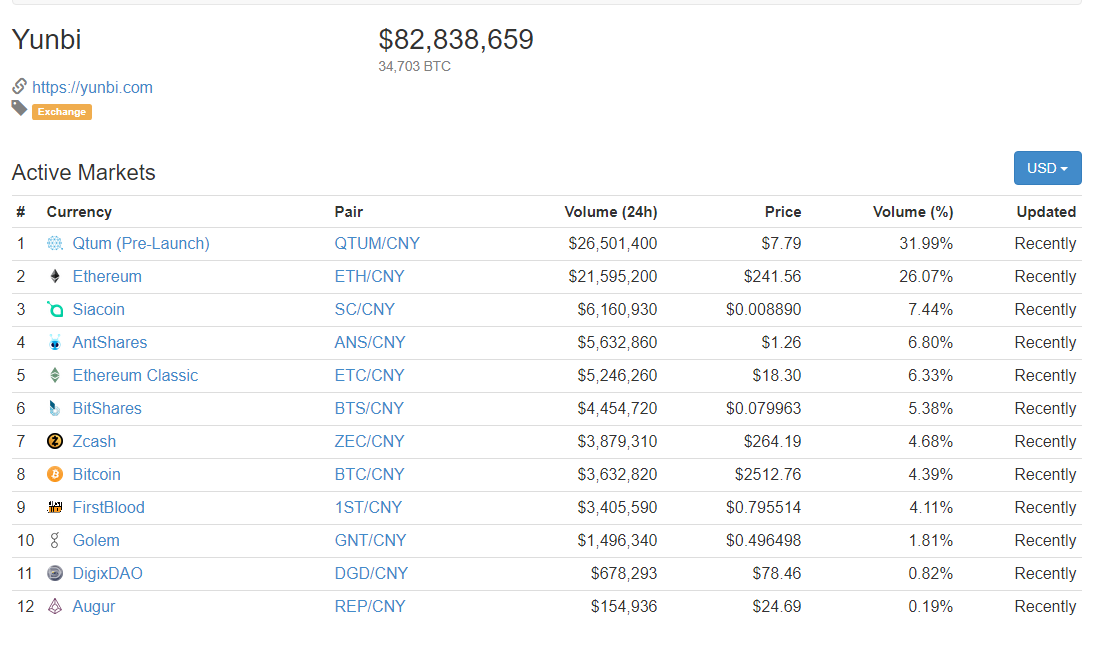Click the 31.99% volume share cell

click(x=926, y=243)
